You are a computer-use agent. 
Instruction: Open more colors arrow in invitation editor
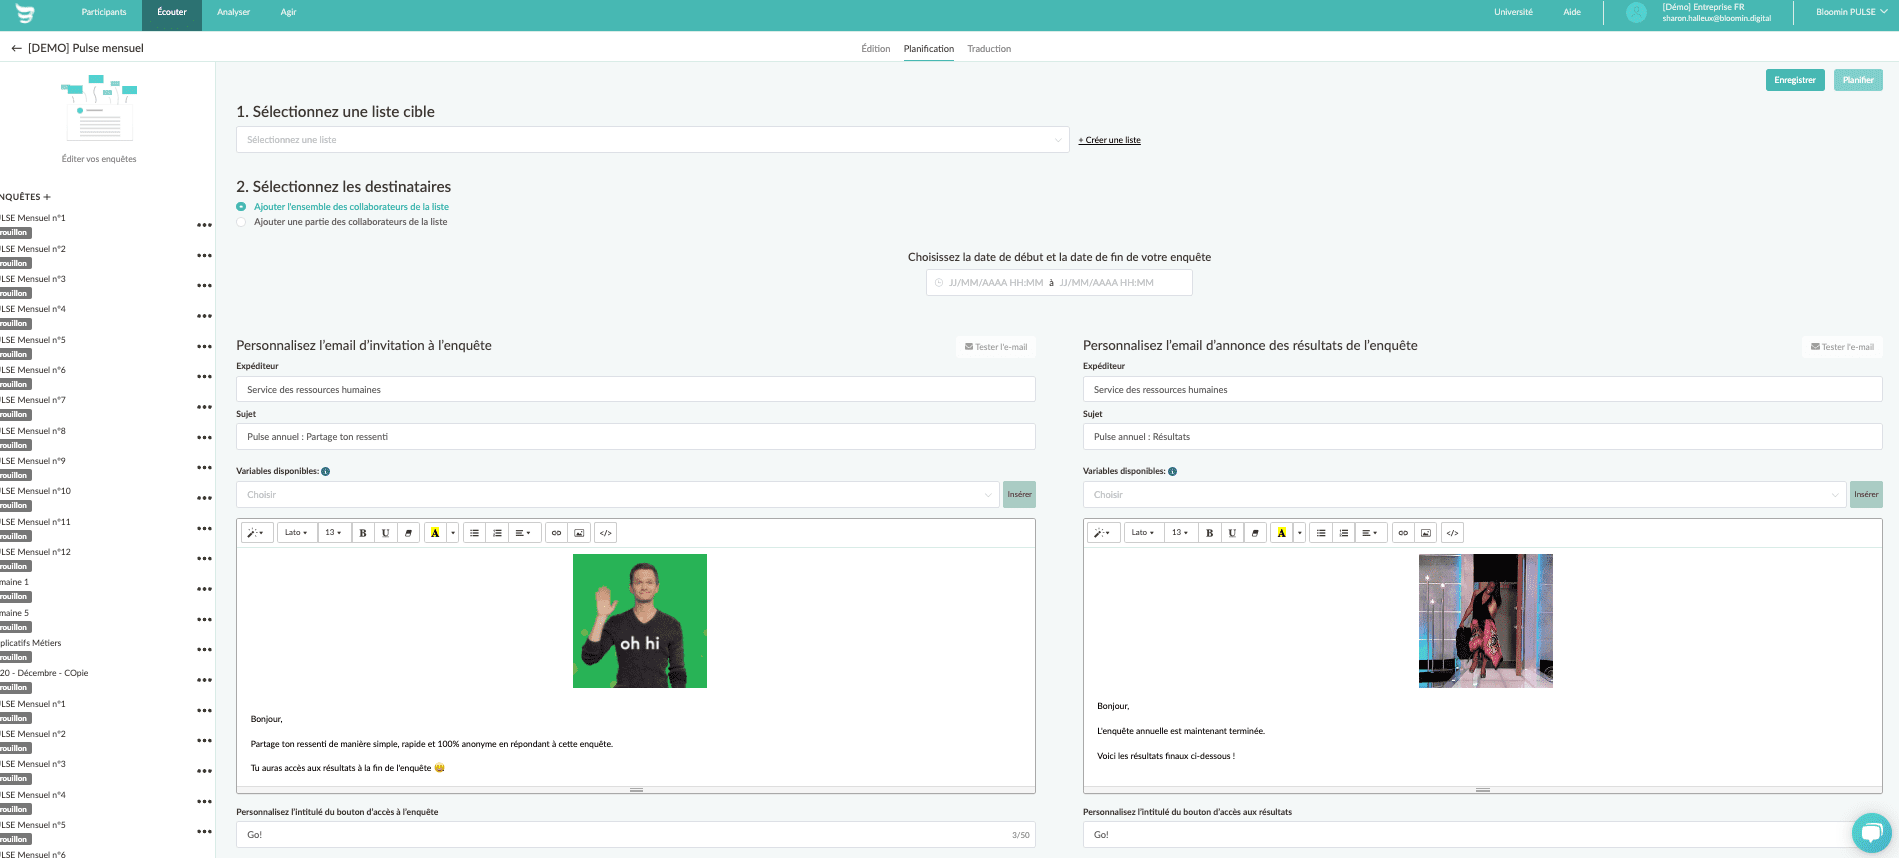click(453, 533)
